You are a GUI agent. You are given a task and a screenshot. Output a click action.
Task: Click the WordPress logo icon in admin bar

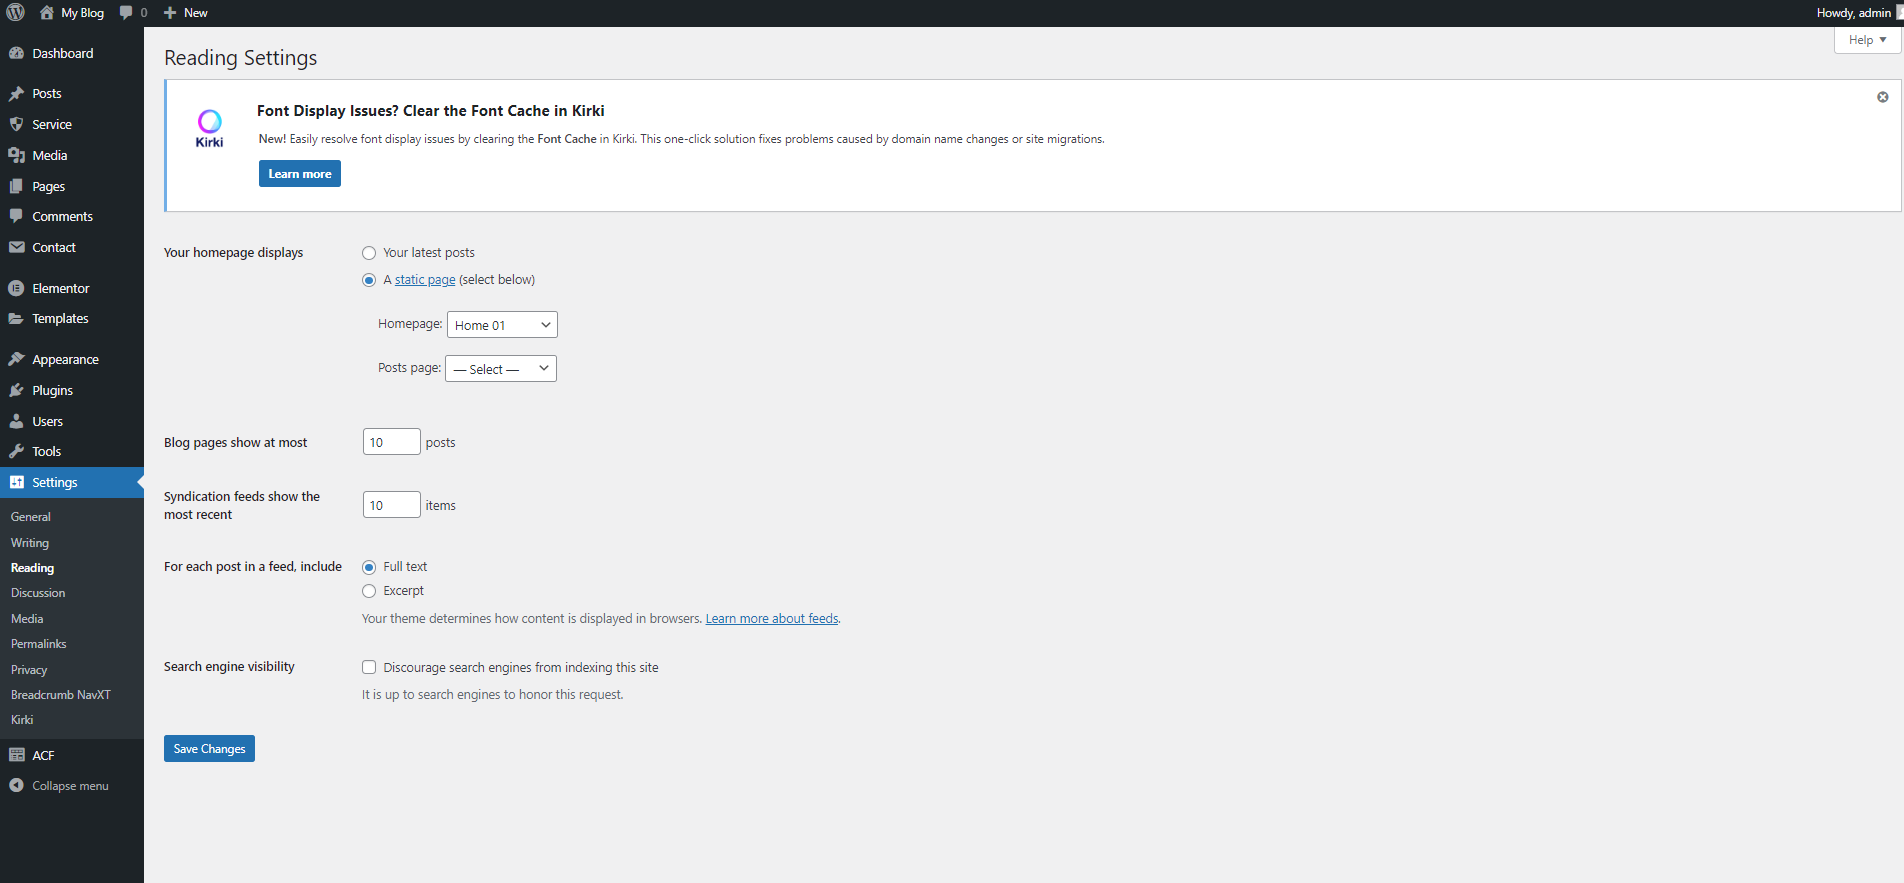tap(16, 13)
